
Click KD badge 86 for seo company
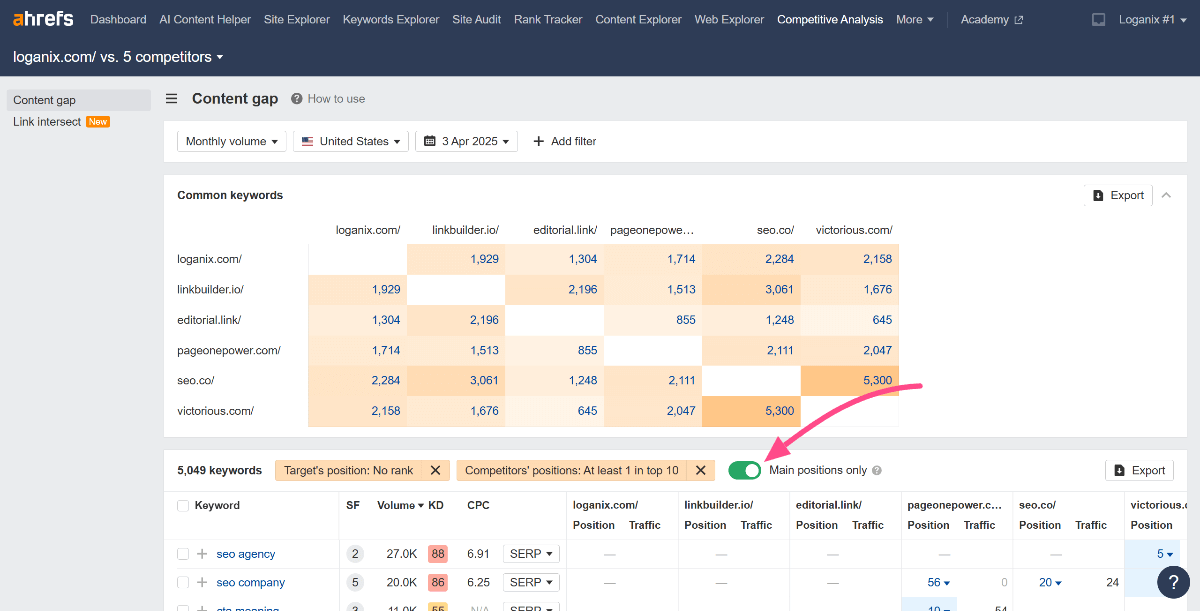(437, 582)
